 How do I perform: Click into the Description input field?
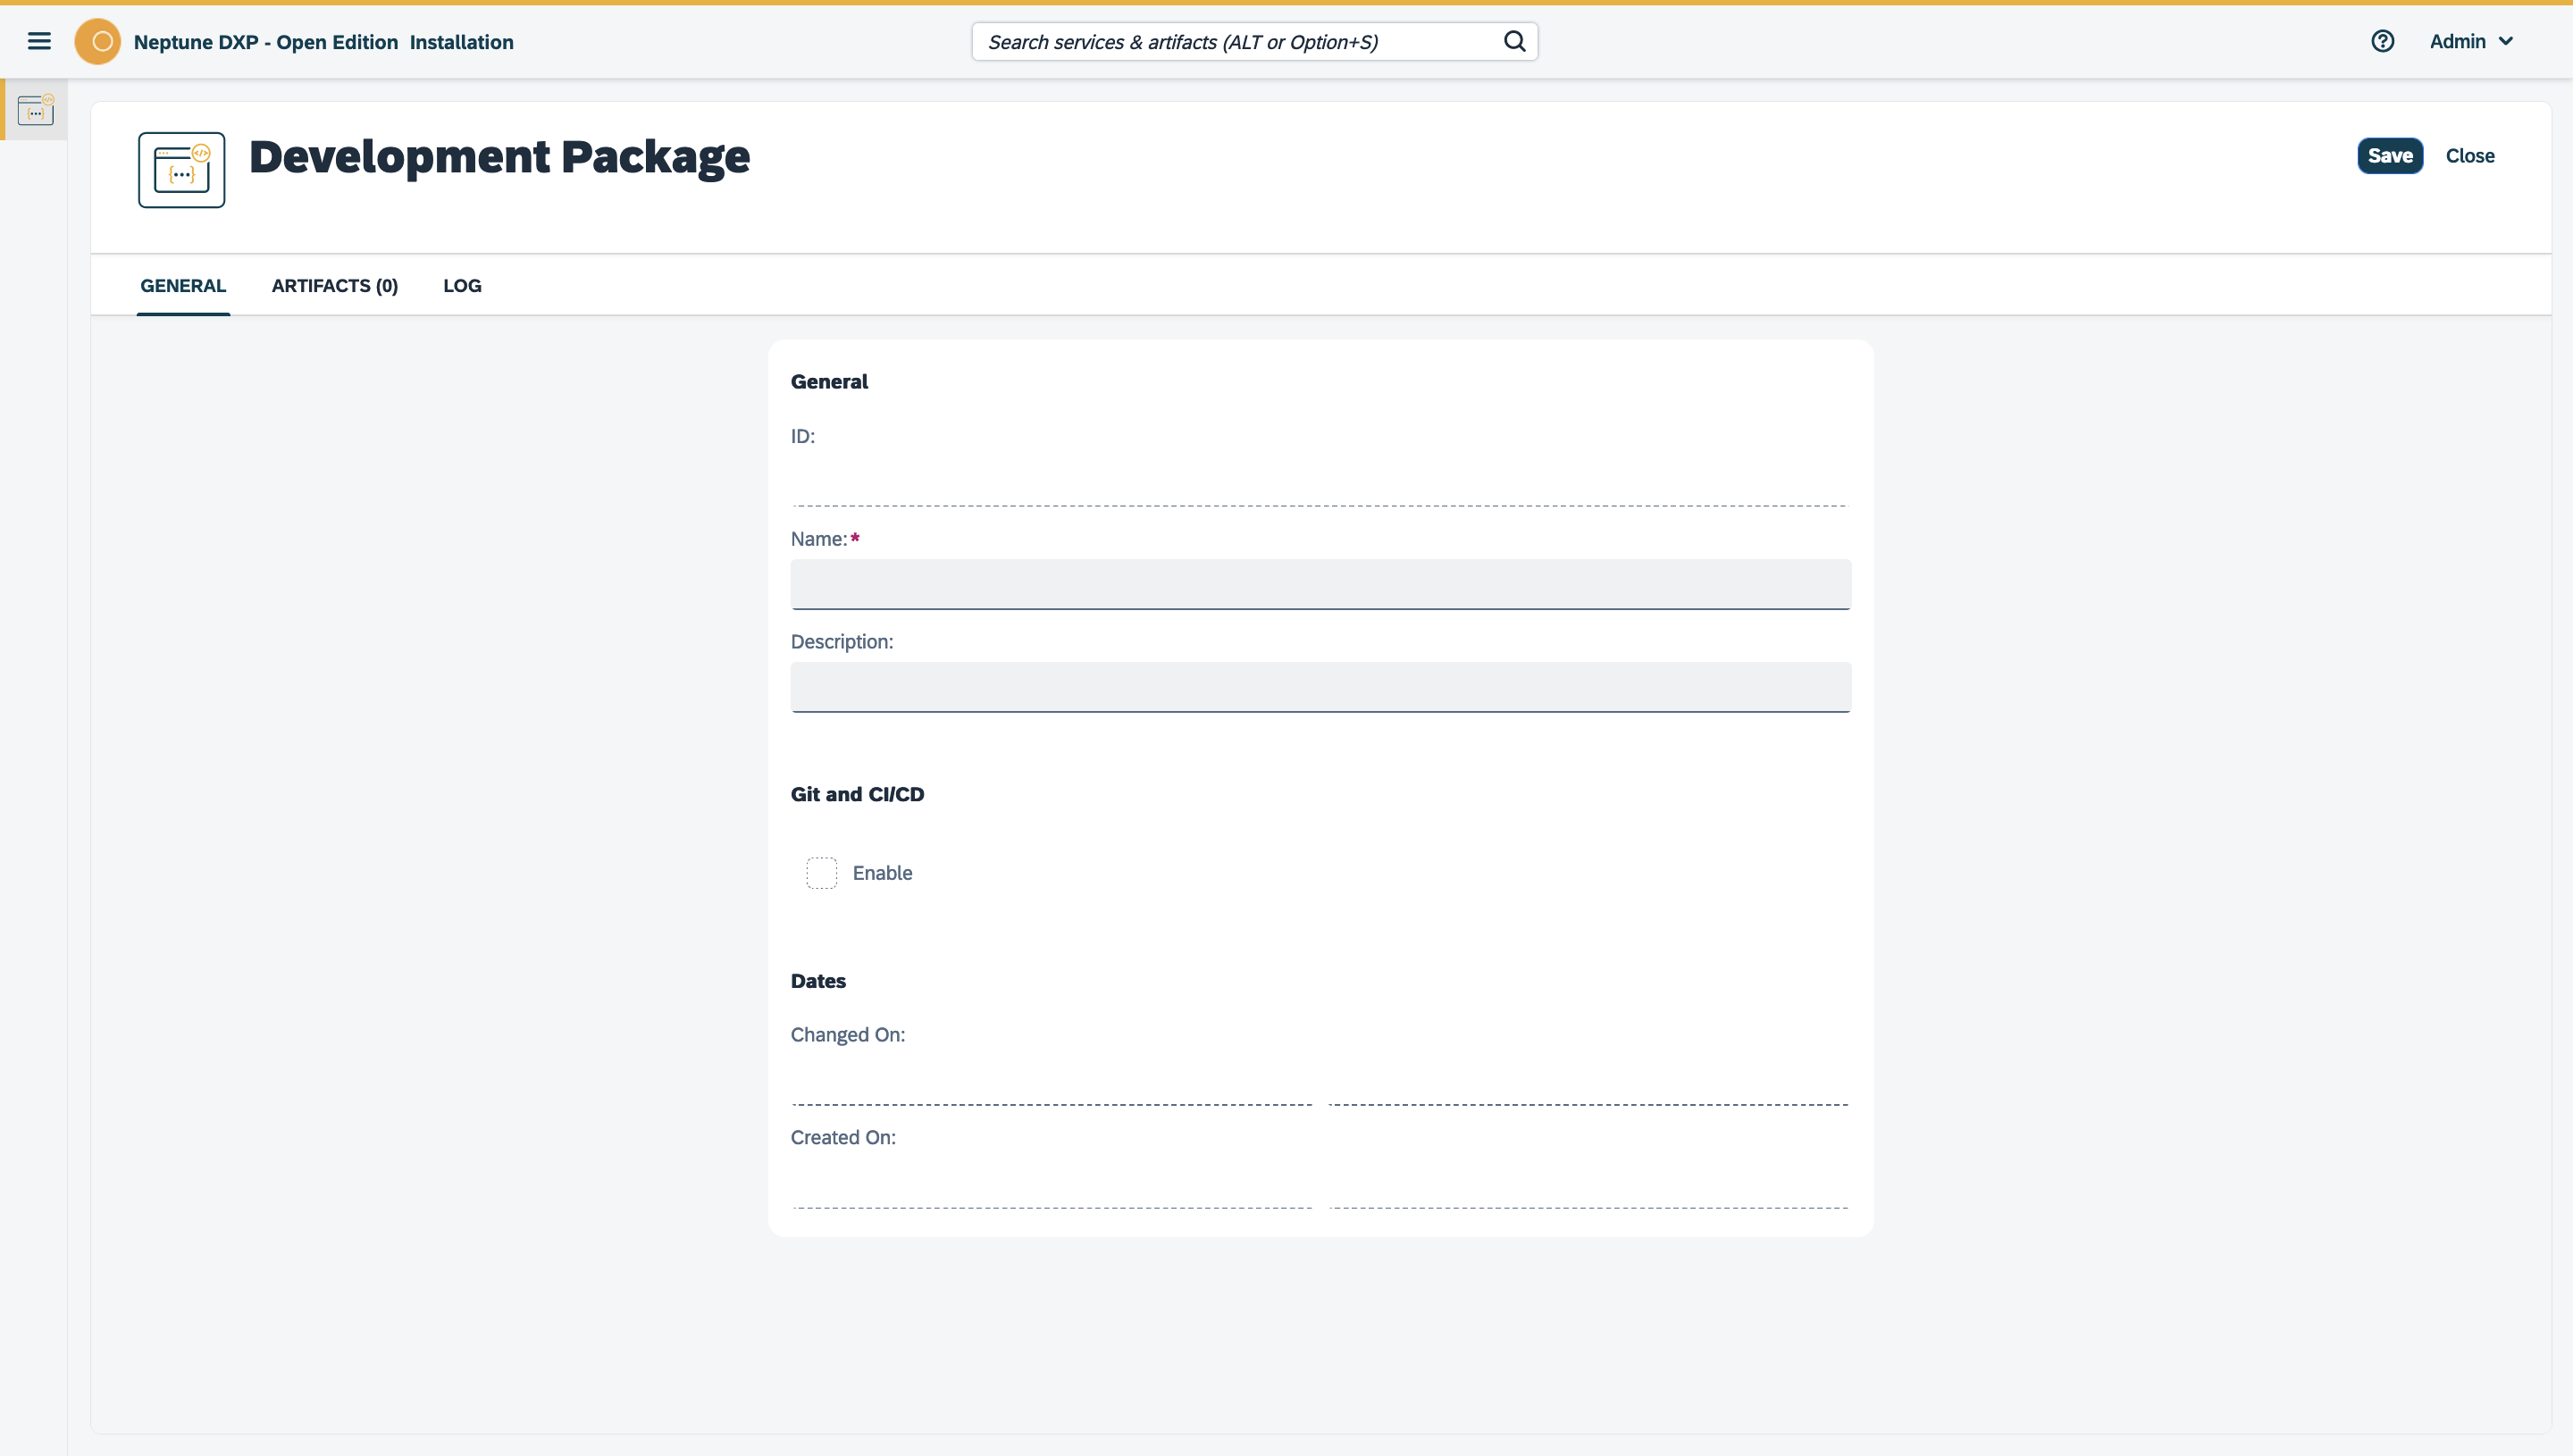[1320, 687]
